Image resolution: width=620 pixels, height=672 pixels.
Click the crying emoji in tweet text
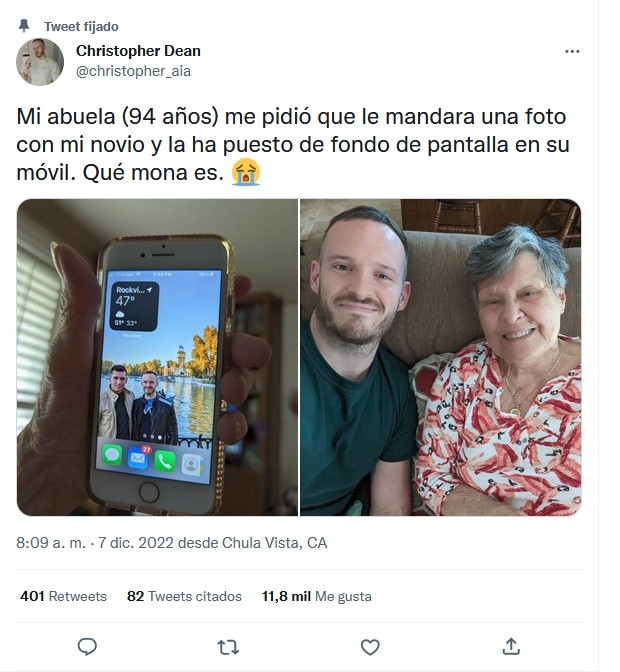point(246,172)
